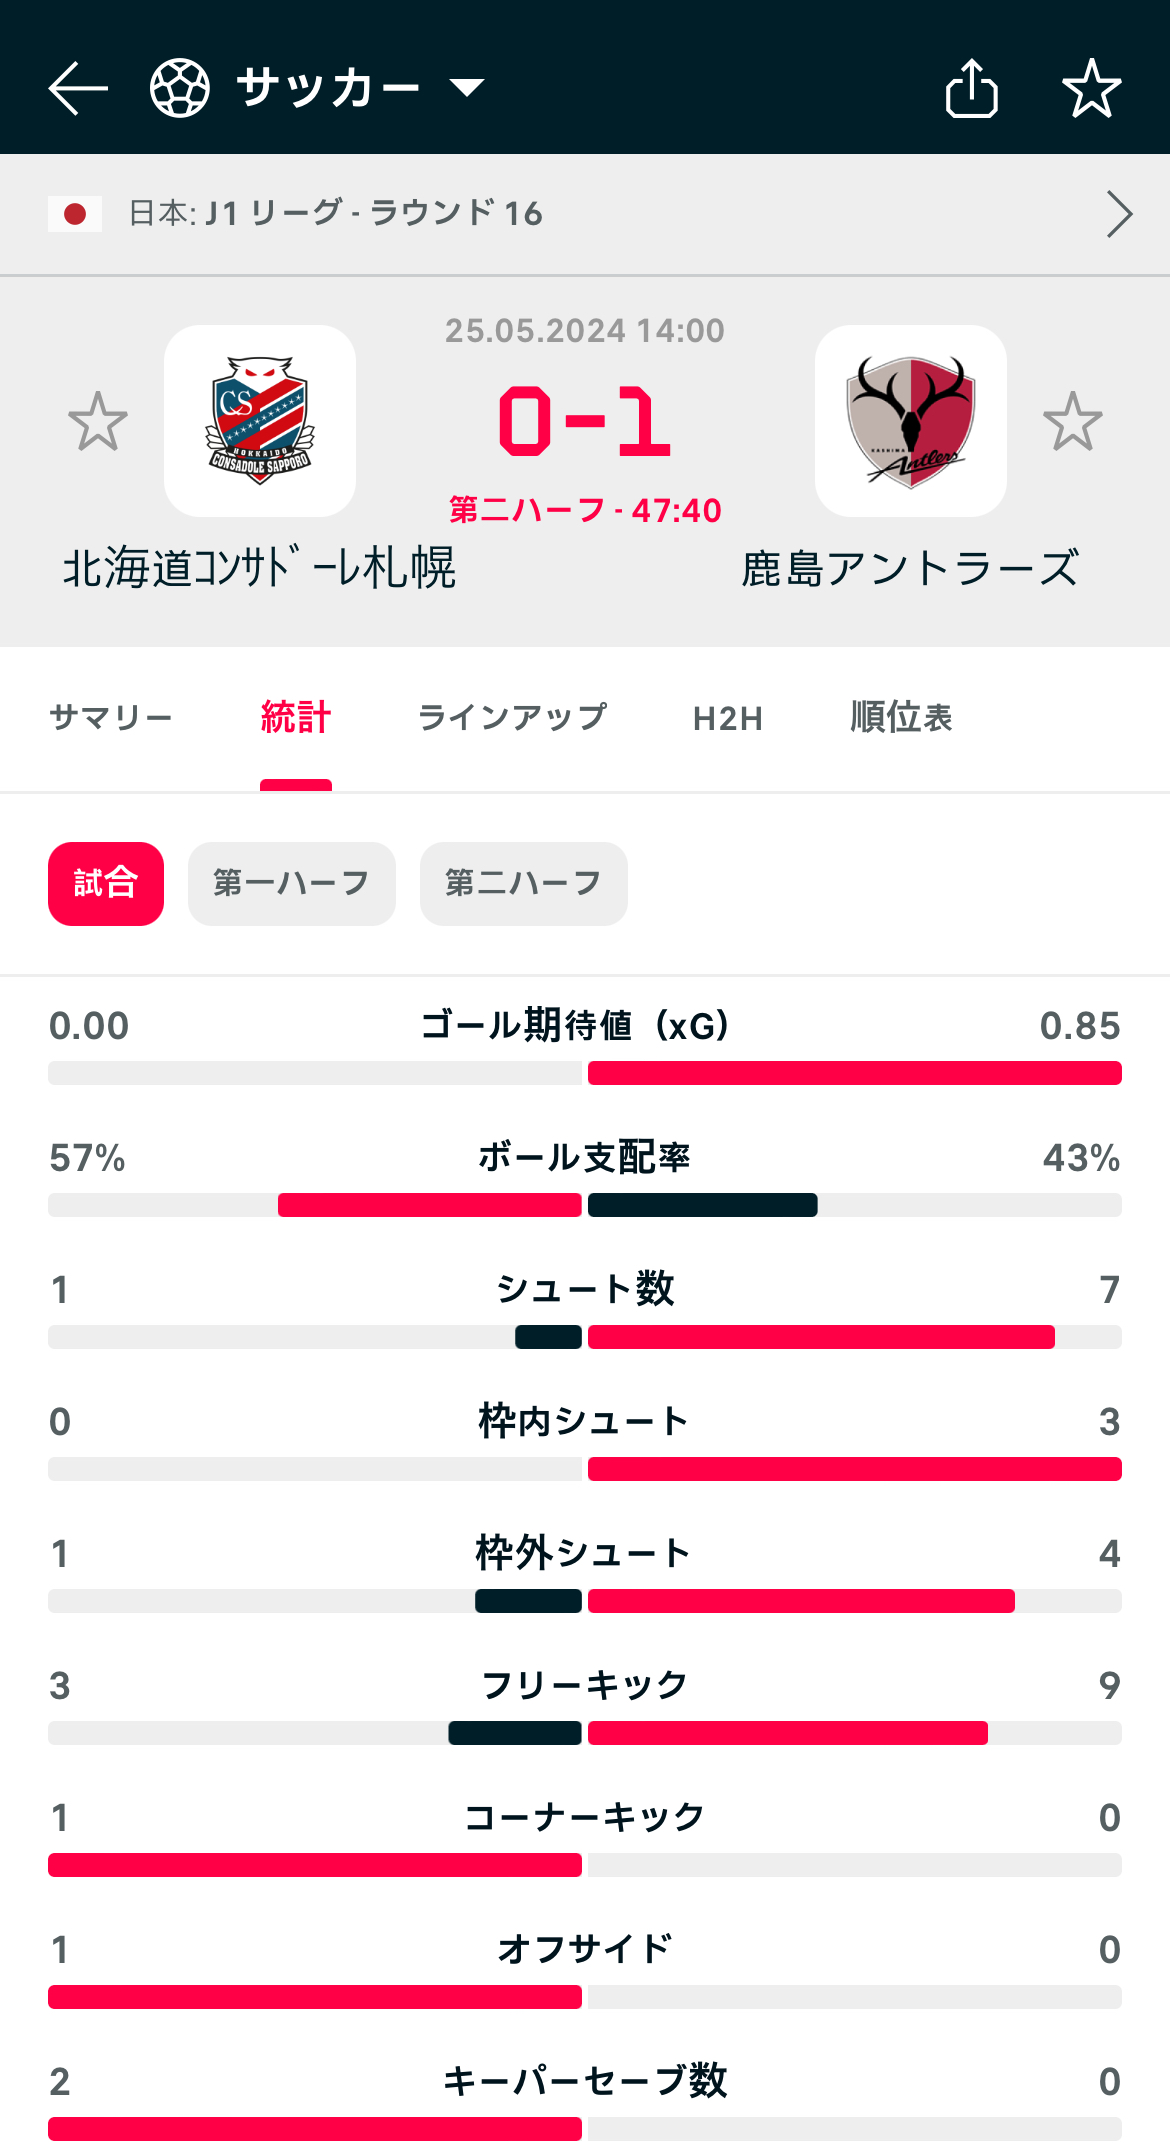The height and width of the screenshot is (2143, 1170).
Task: Select the 試合 filter chip
Action: coord(106,884)
